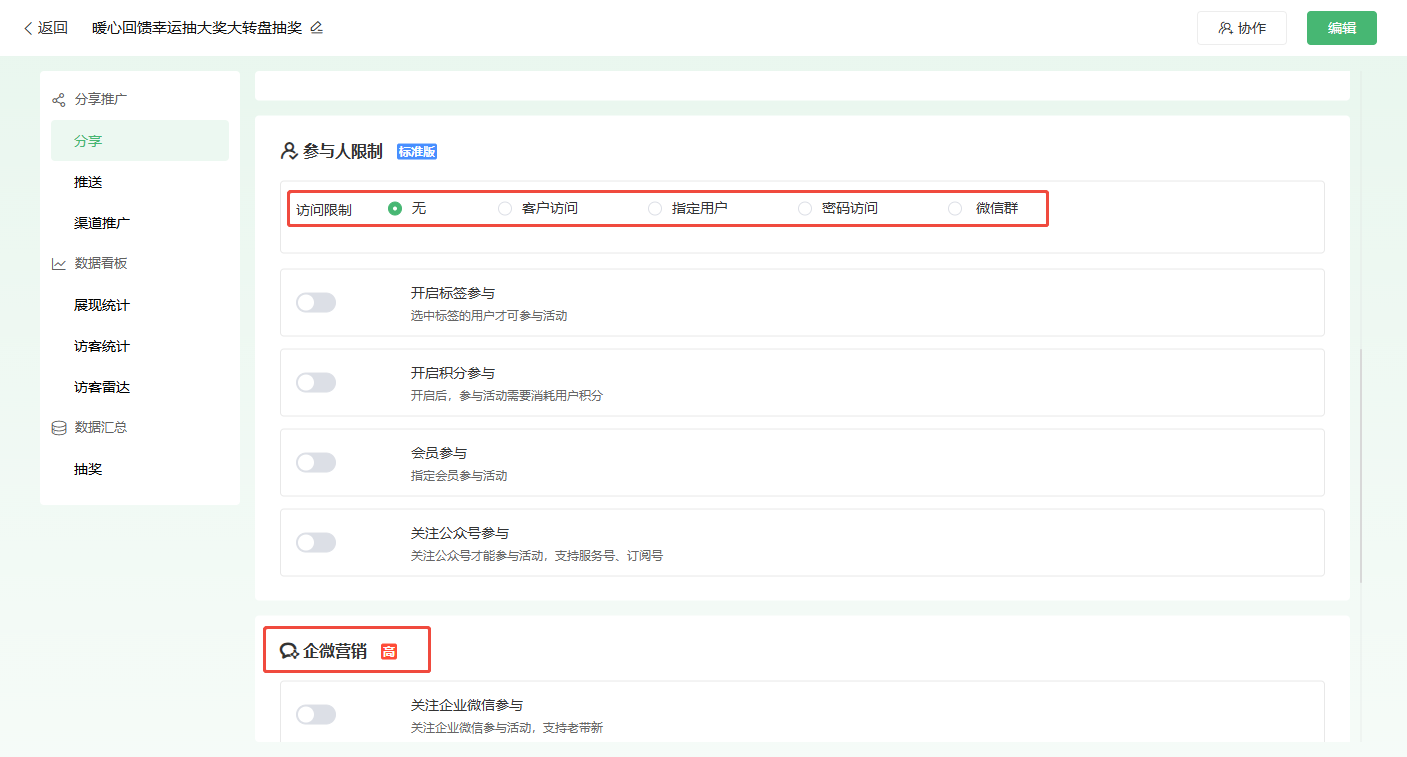The height and width of the screenshot is (757, 1407).
Task: Click the person icon beside 参与人限制 heading
Action: coord(289,151)
